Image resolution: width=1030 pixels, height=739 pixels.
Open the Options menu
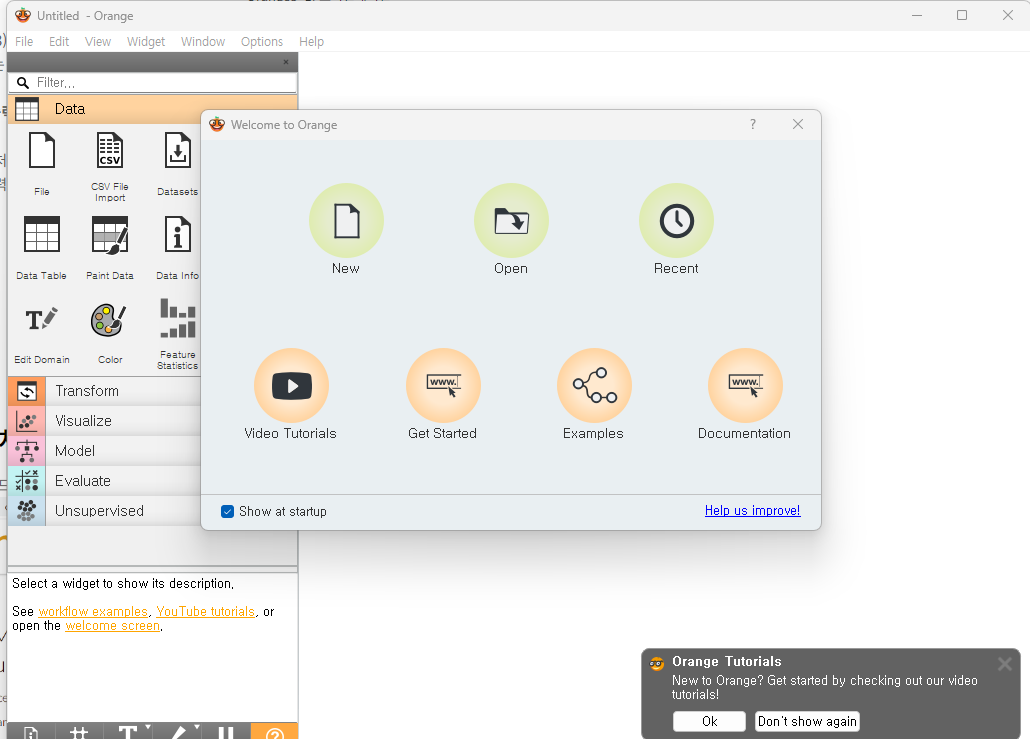262,41
